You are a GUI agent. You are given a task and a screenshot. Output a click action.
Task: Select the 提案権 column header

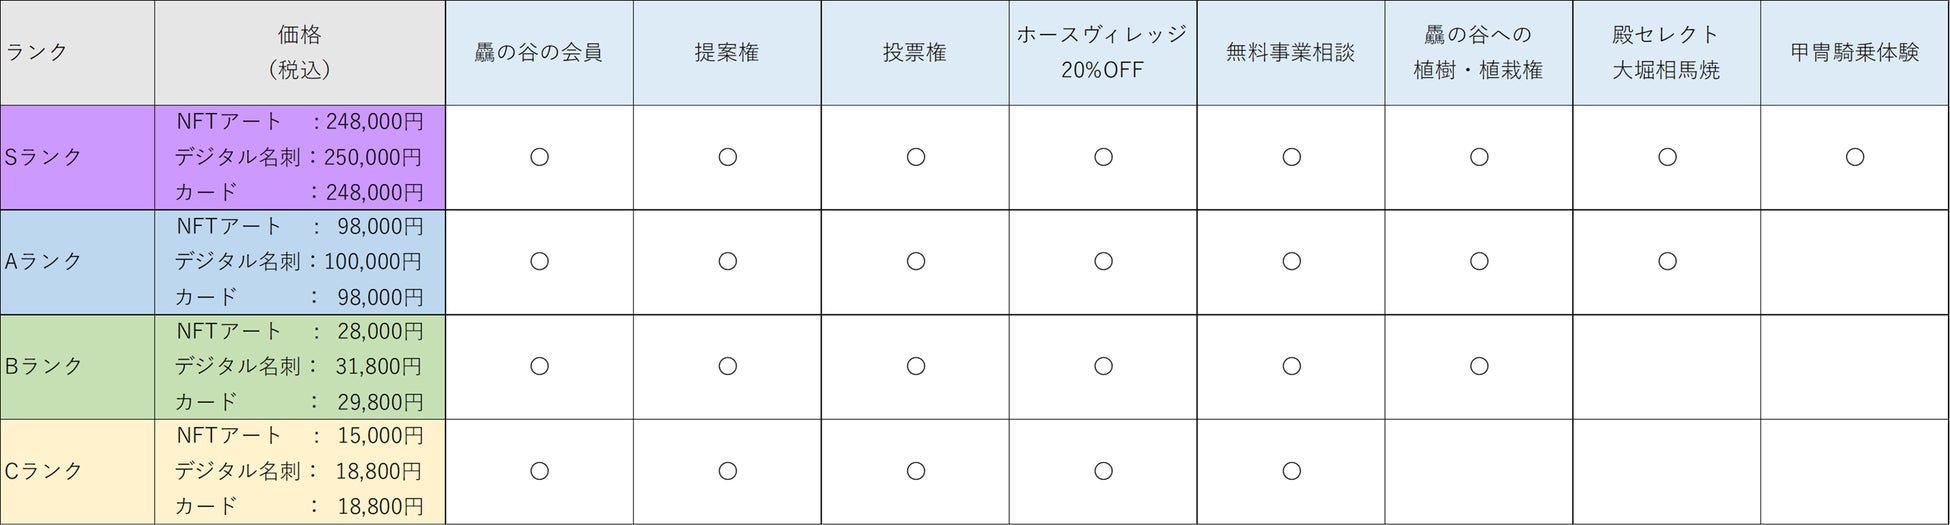click(x=727, y=52)
